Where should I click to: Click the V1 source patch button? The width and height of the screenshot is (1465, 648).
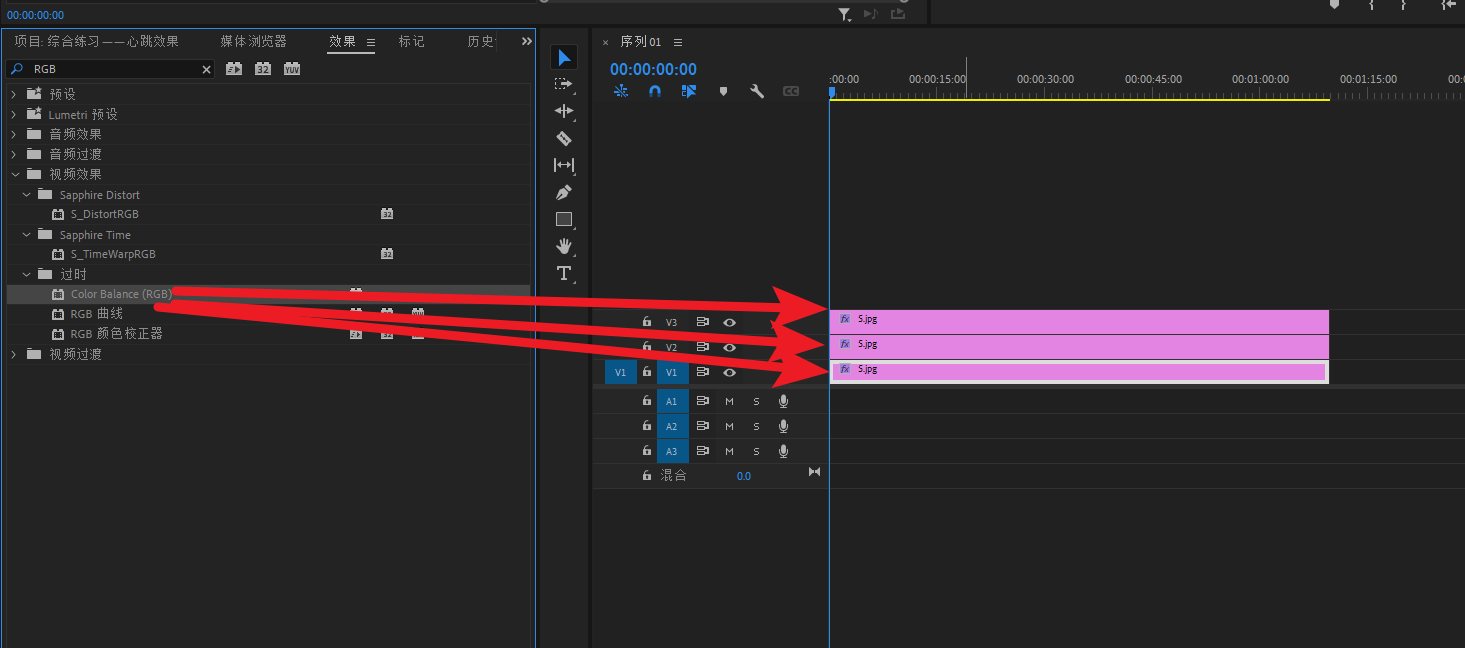620,372
